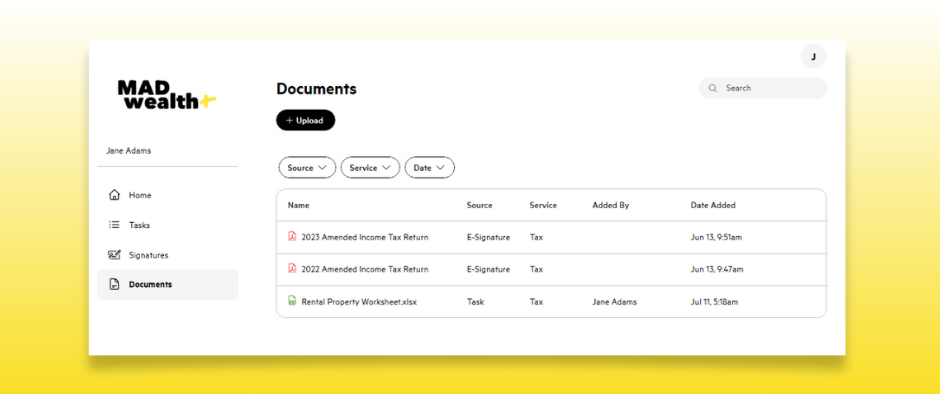Viewport: 940px width, 394px height.
Task: Open the J user avatar menu
Action: [814, 56]
